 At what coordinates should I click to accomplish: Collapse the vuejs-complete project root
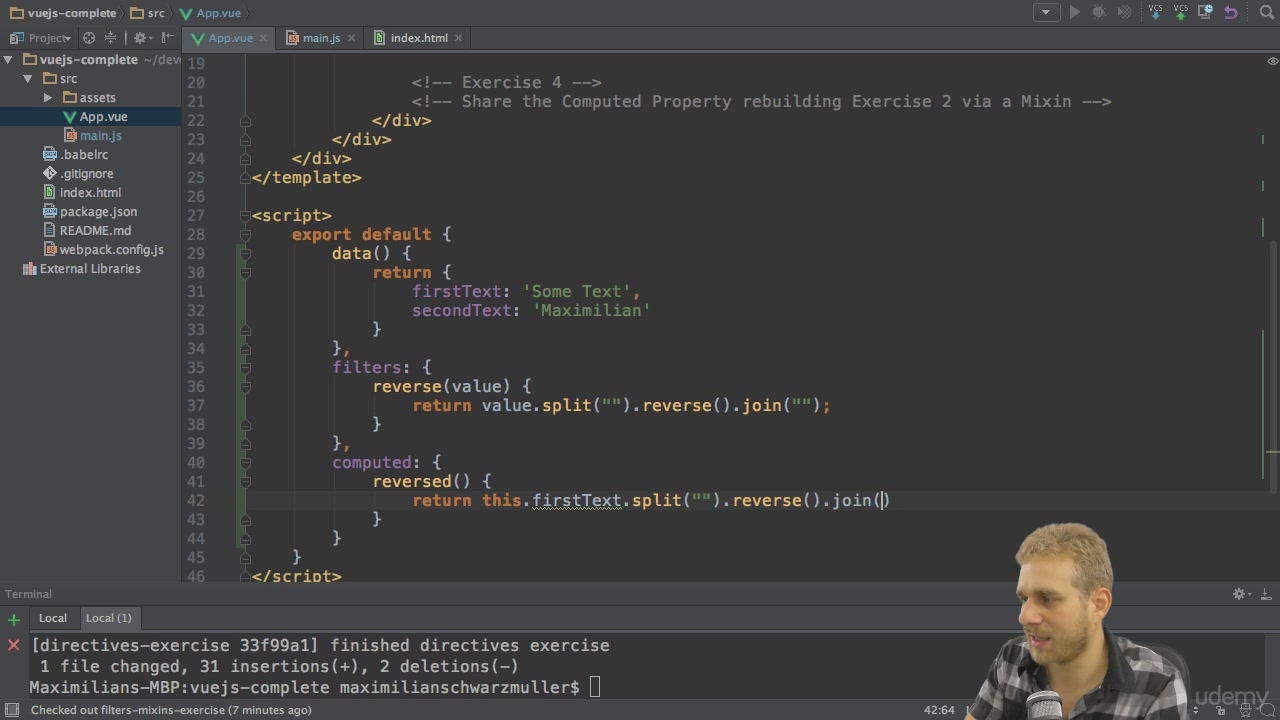pyautogui.click(x=8, y=60)
